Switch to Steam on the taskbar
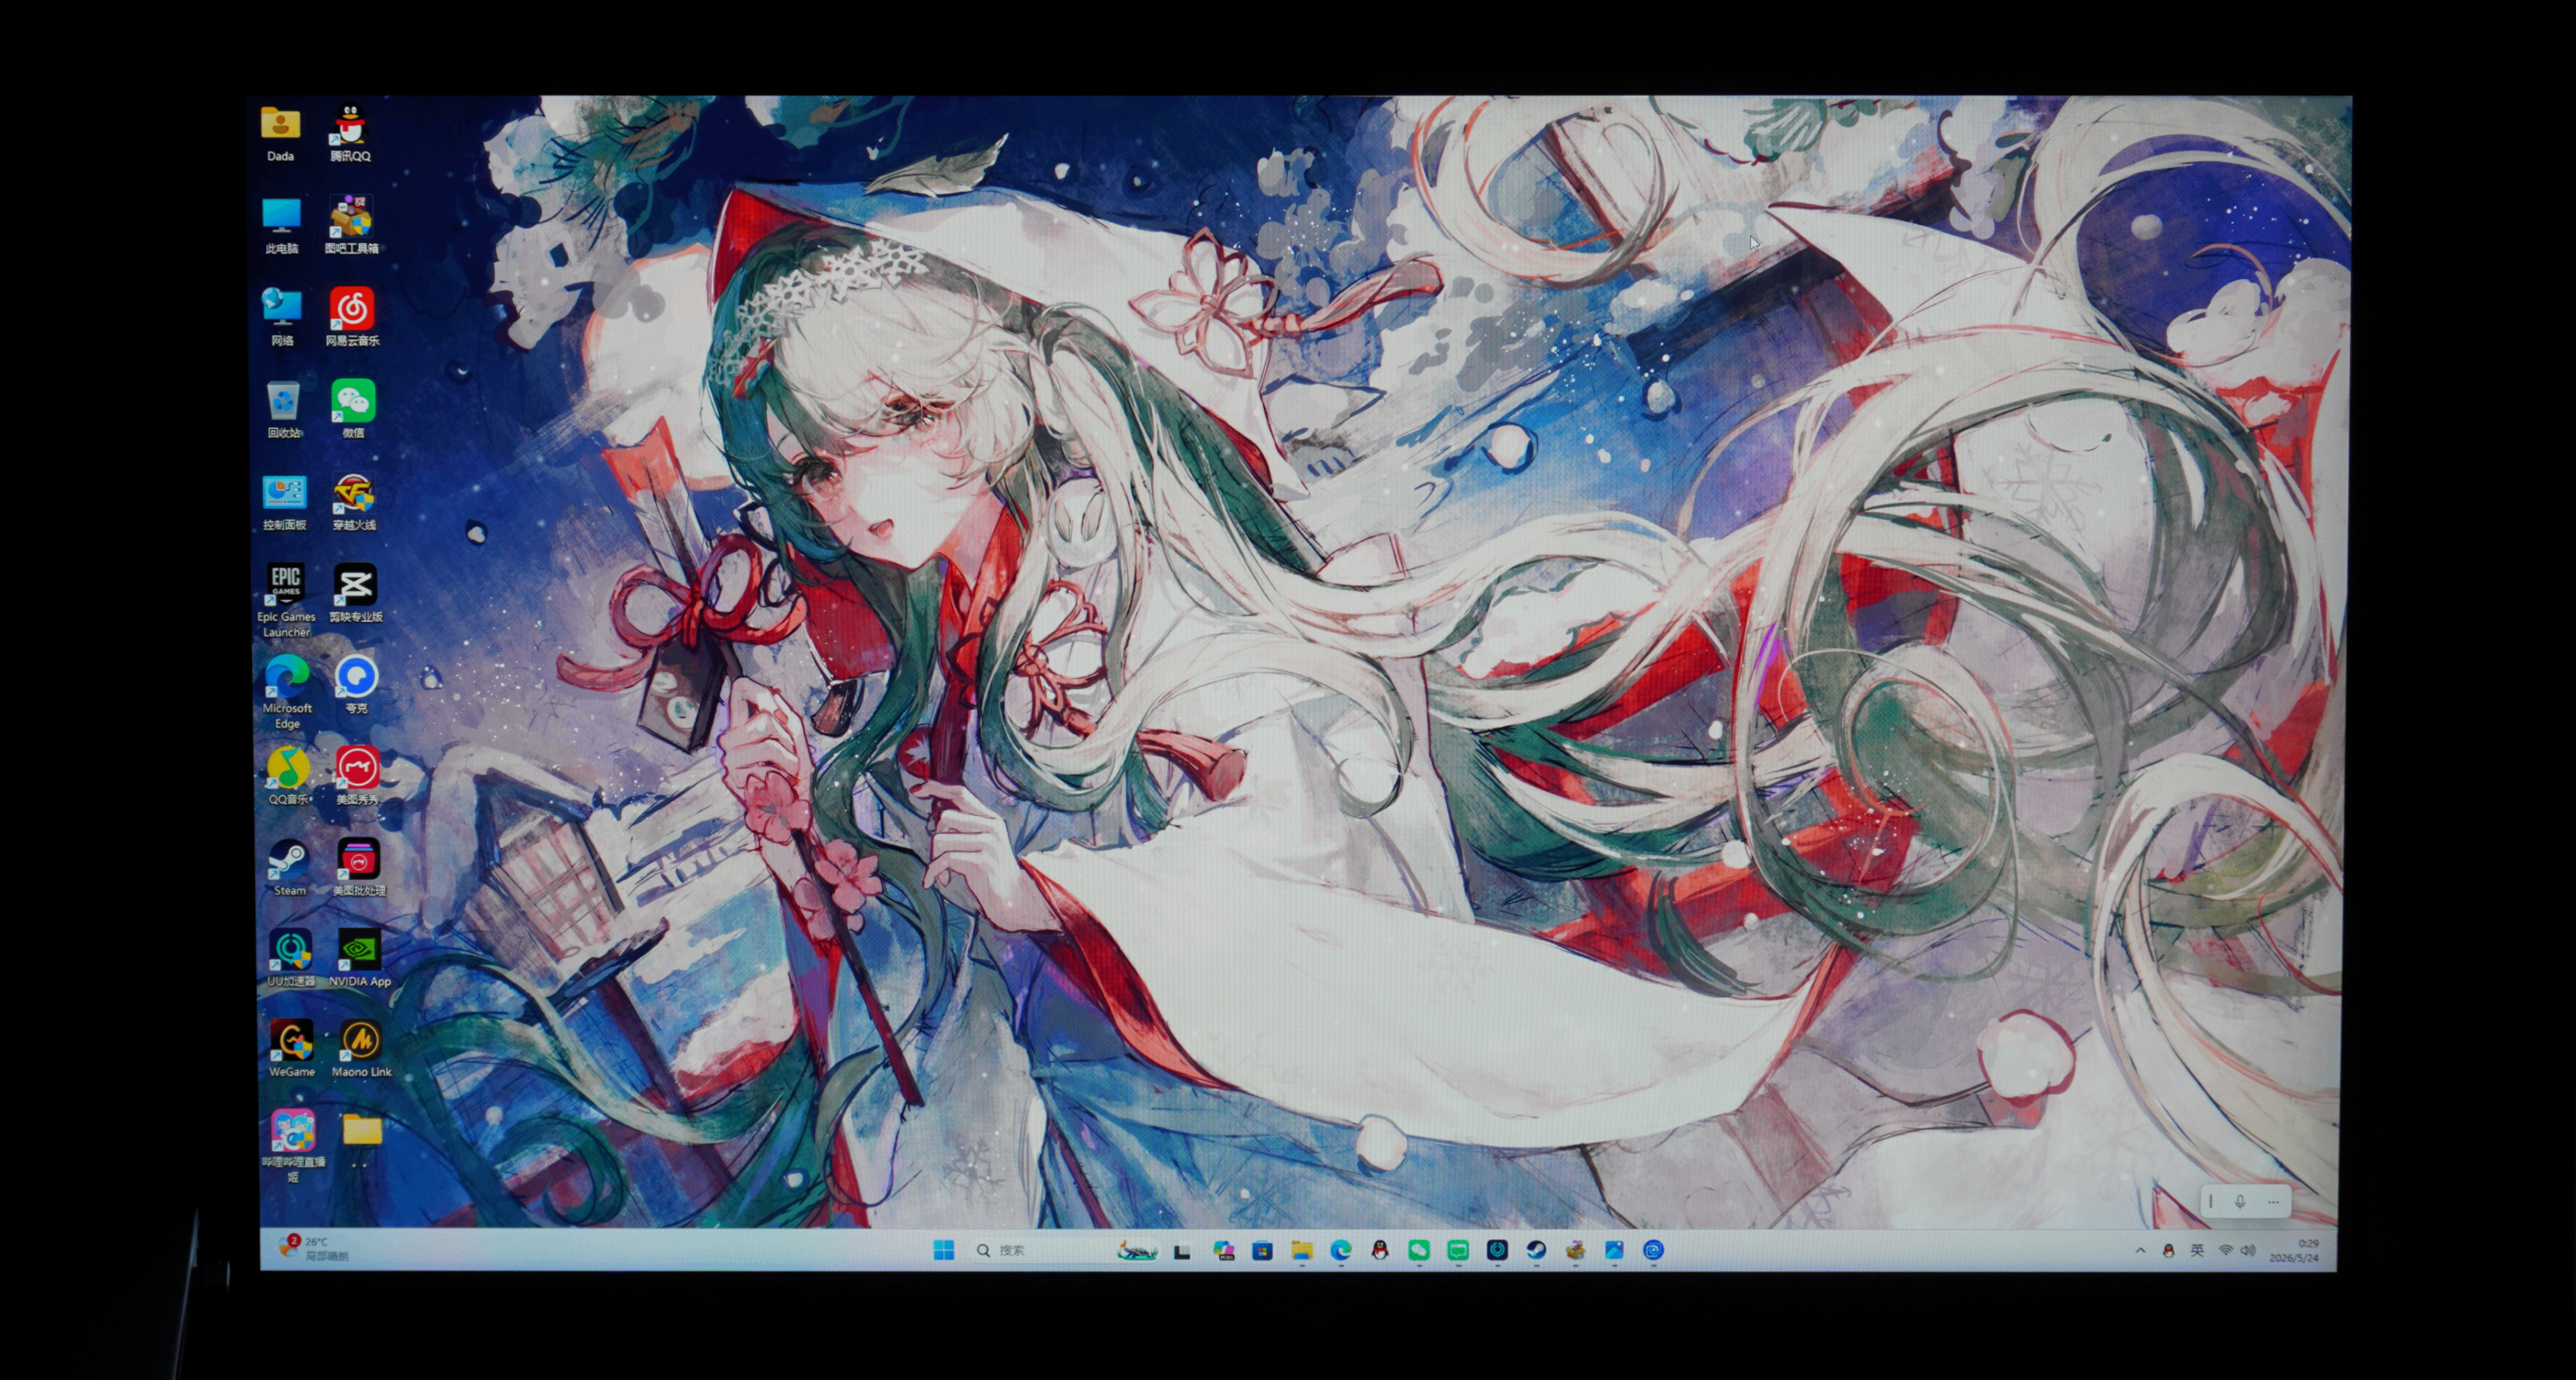Screen dimensions: 2576x1380 [x=1536, y=1250]
